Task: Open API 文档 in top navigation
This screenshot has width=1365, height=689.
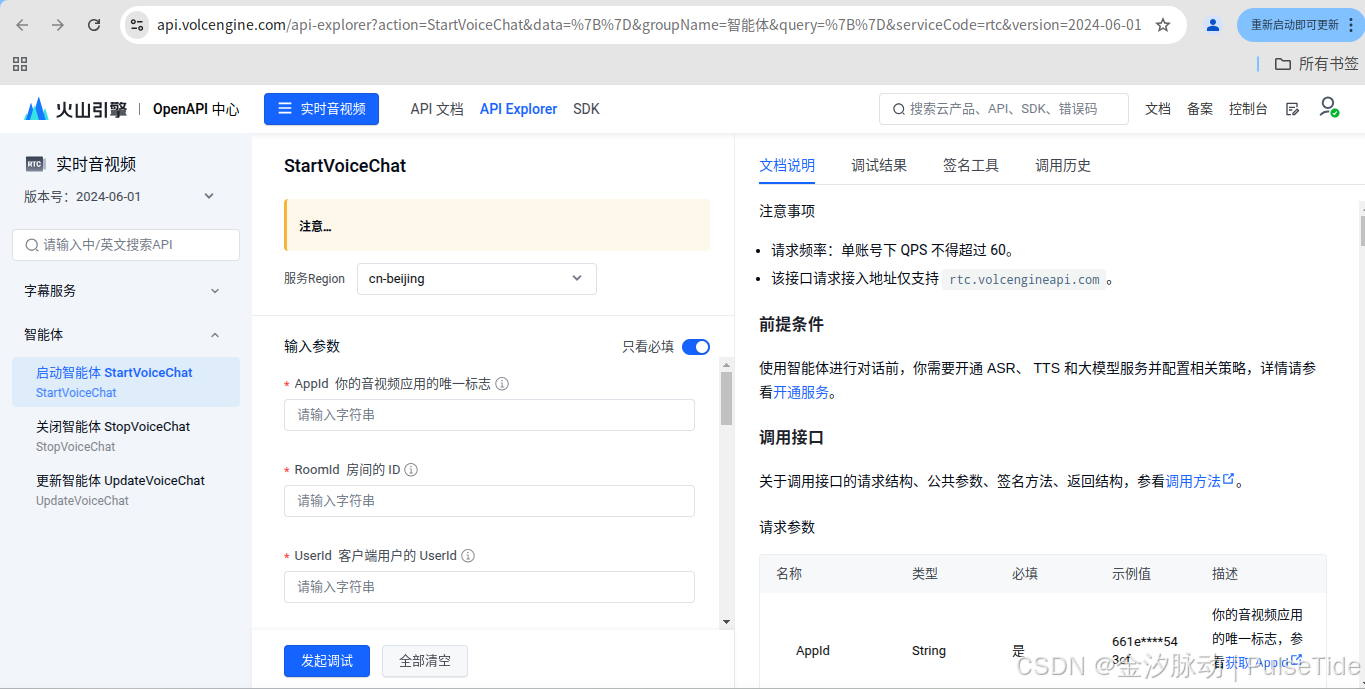Action: tap(437, 109)
